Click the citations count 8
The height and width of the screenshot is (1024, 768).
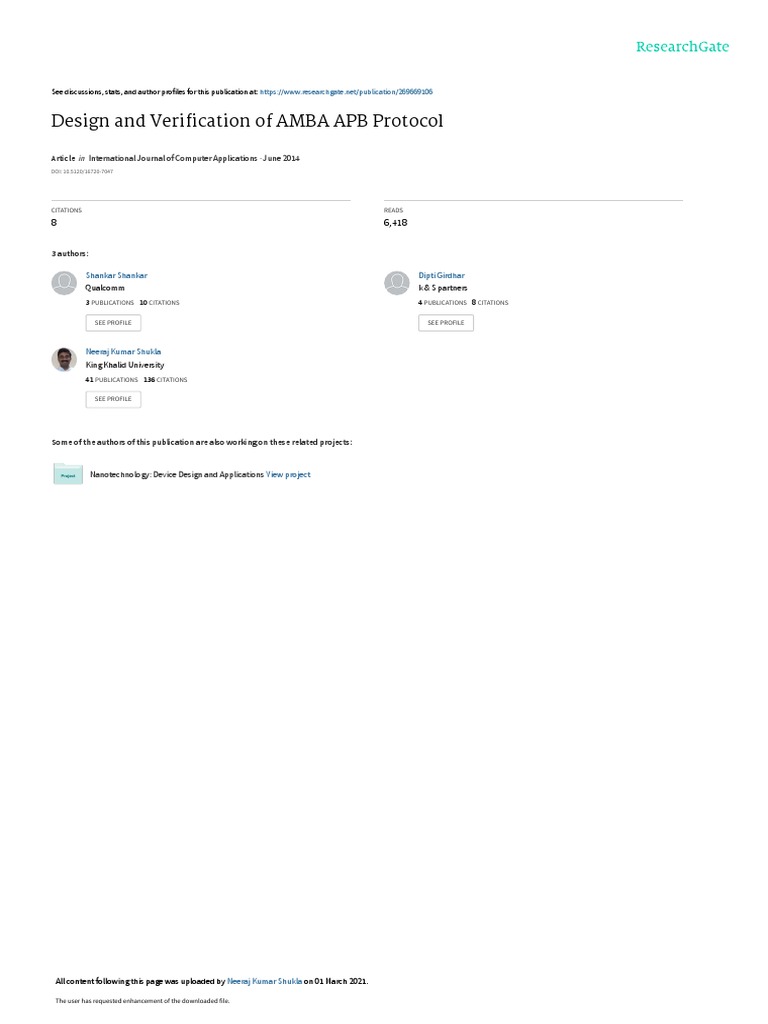point(54,223)
